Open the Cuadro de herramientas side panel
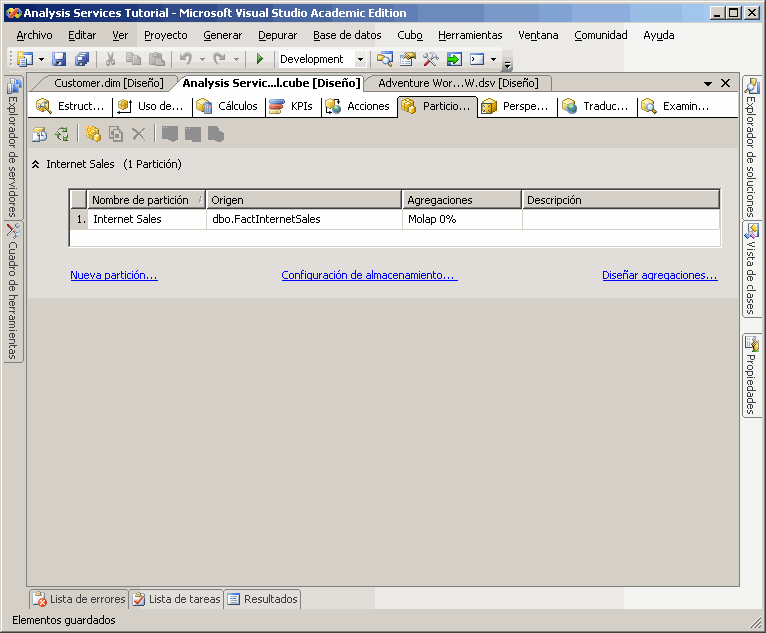The height and width of the screenshot is (633, 766). click(x=14, y=292)
